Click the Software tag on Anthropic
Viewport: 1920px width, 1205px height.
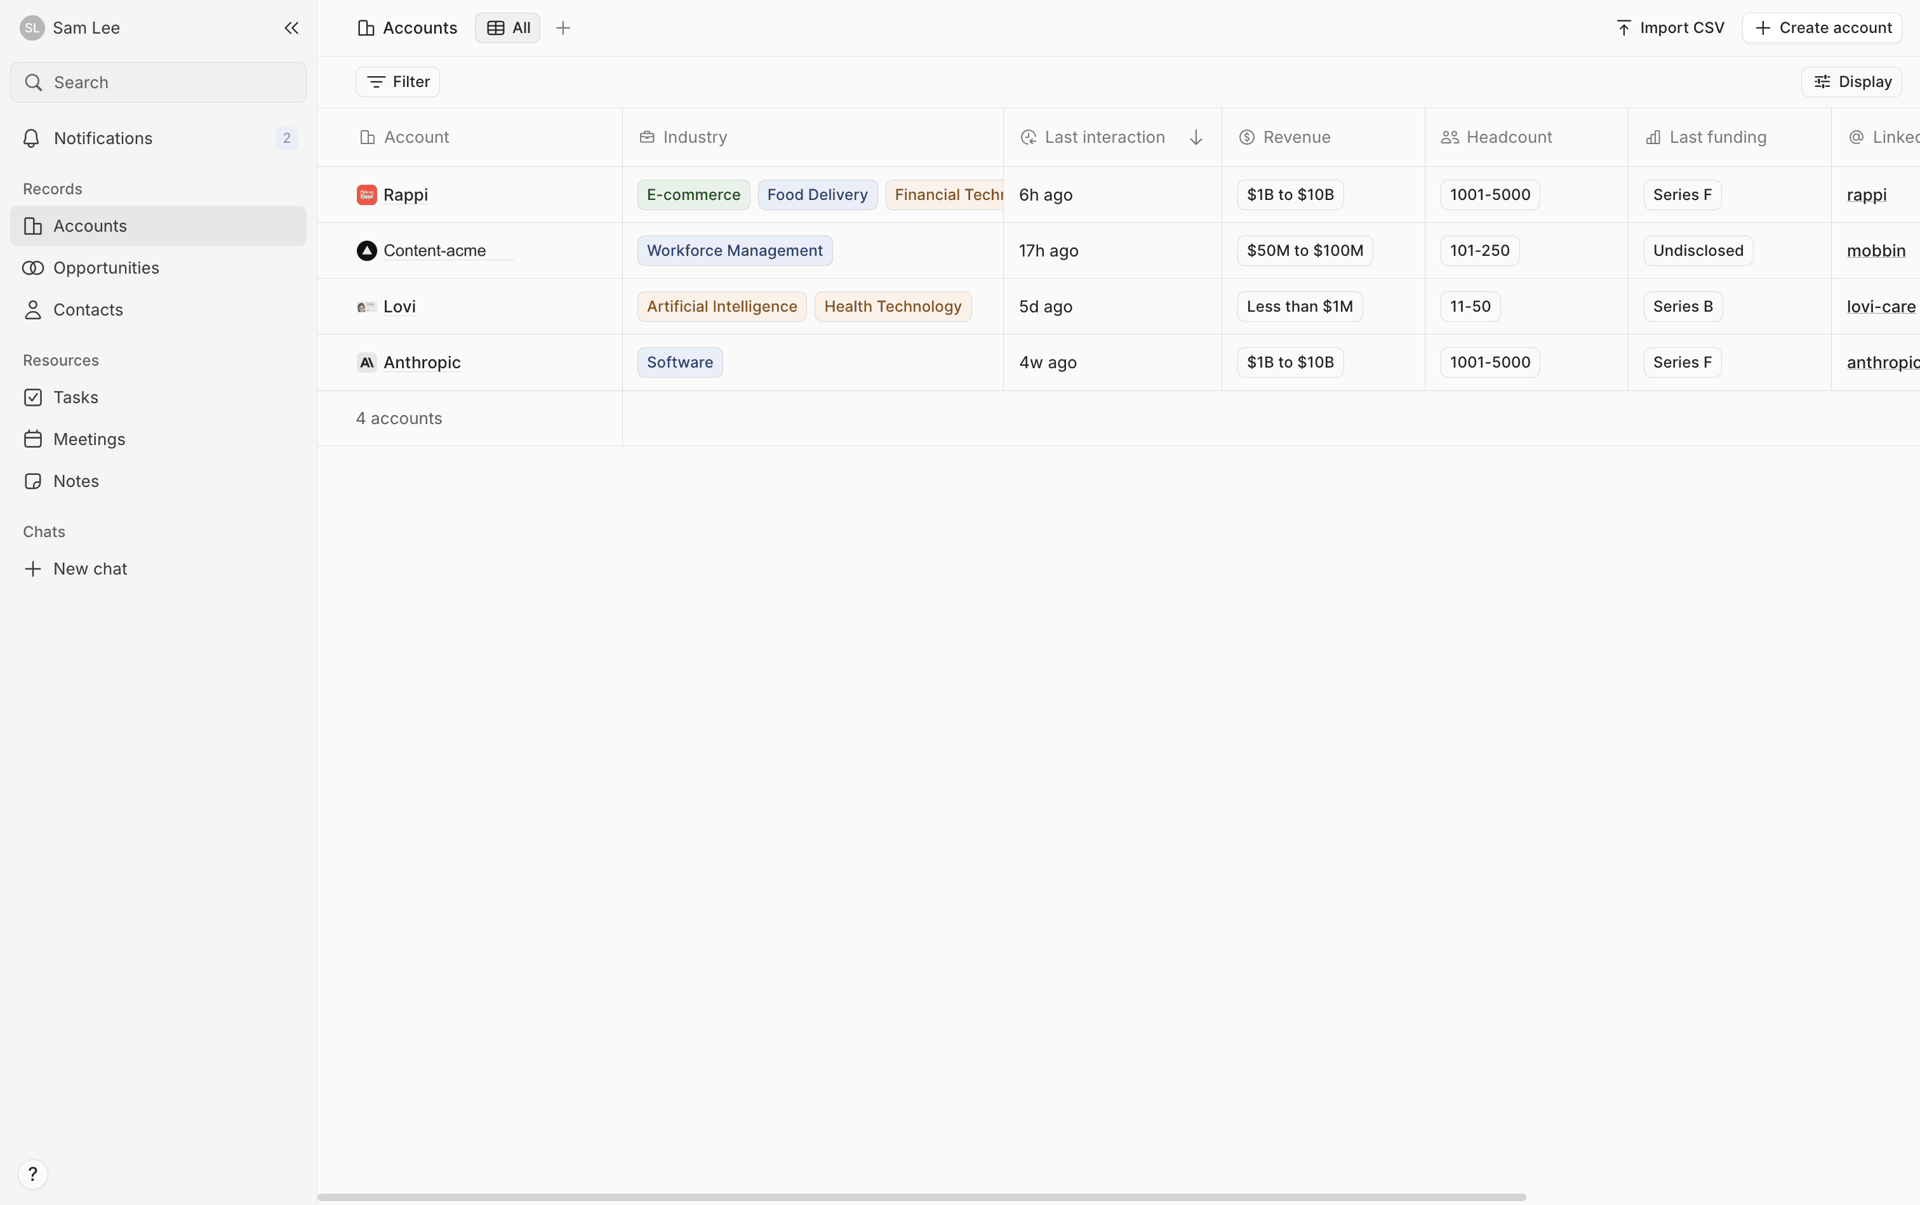(680, 363)
